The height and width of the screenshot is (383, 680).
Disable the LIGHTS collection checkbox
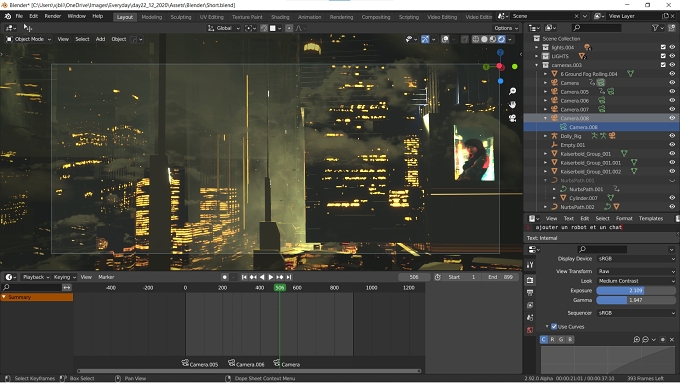tap(663, 56)
